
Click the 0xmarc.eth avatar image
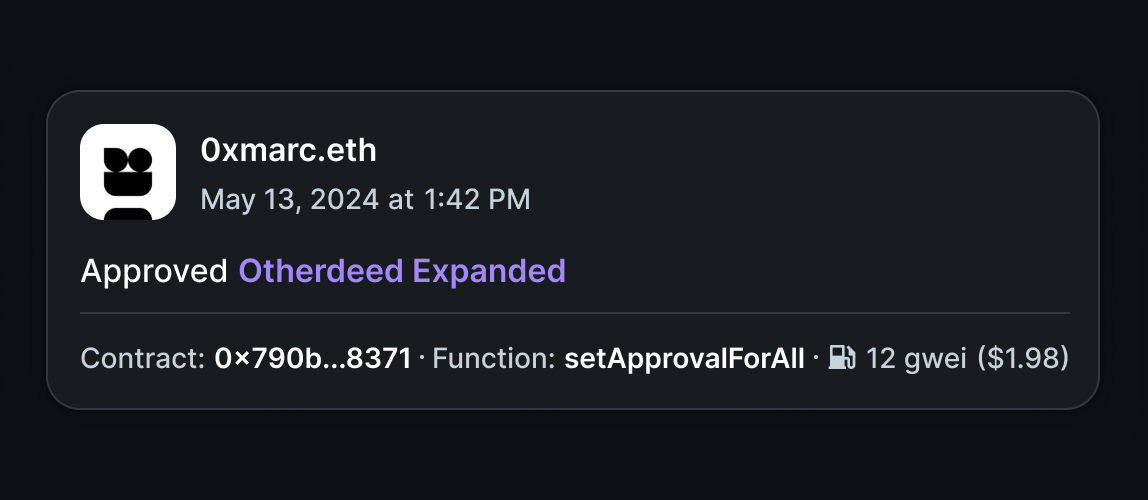tap(127, 172)
